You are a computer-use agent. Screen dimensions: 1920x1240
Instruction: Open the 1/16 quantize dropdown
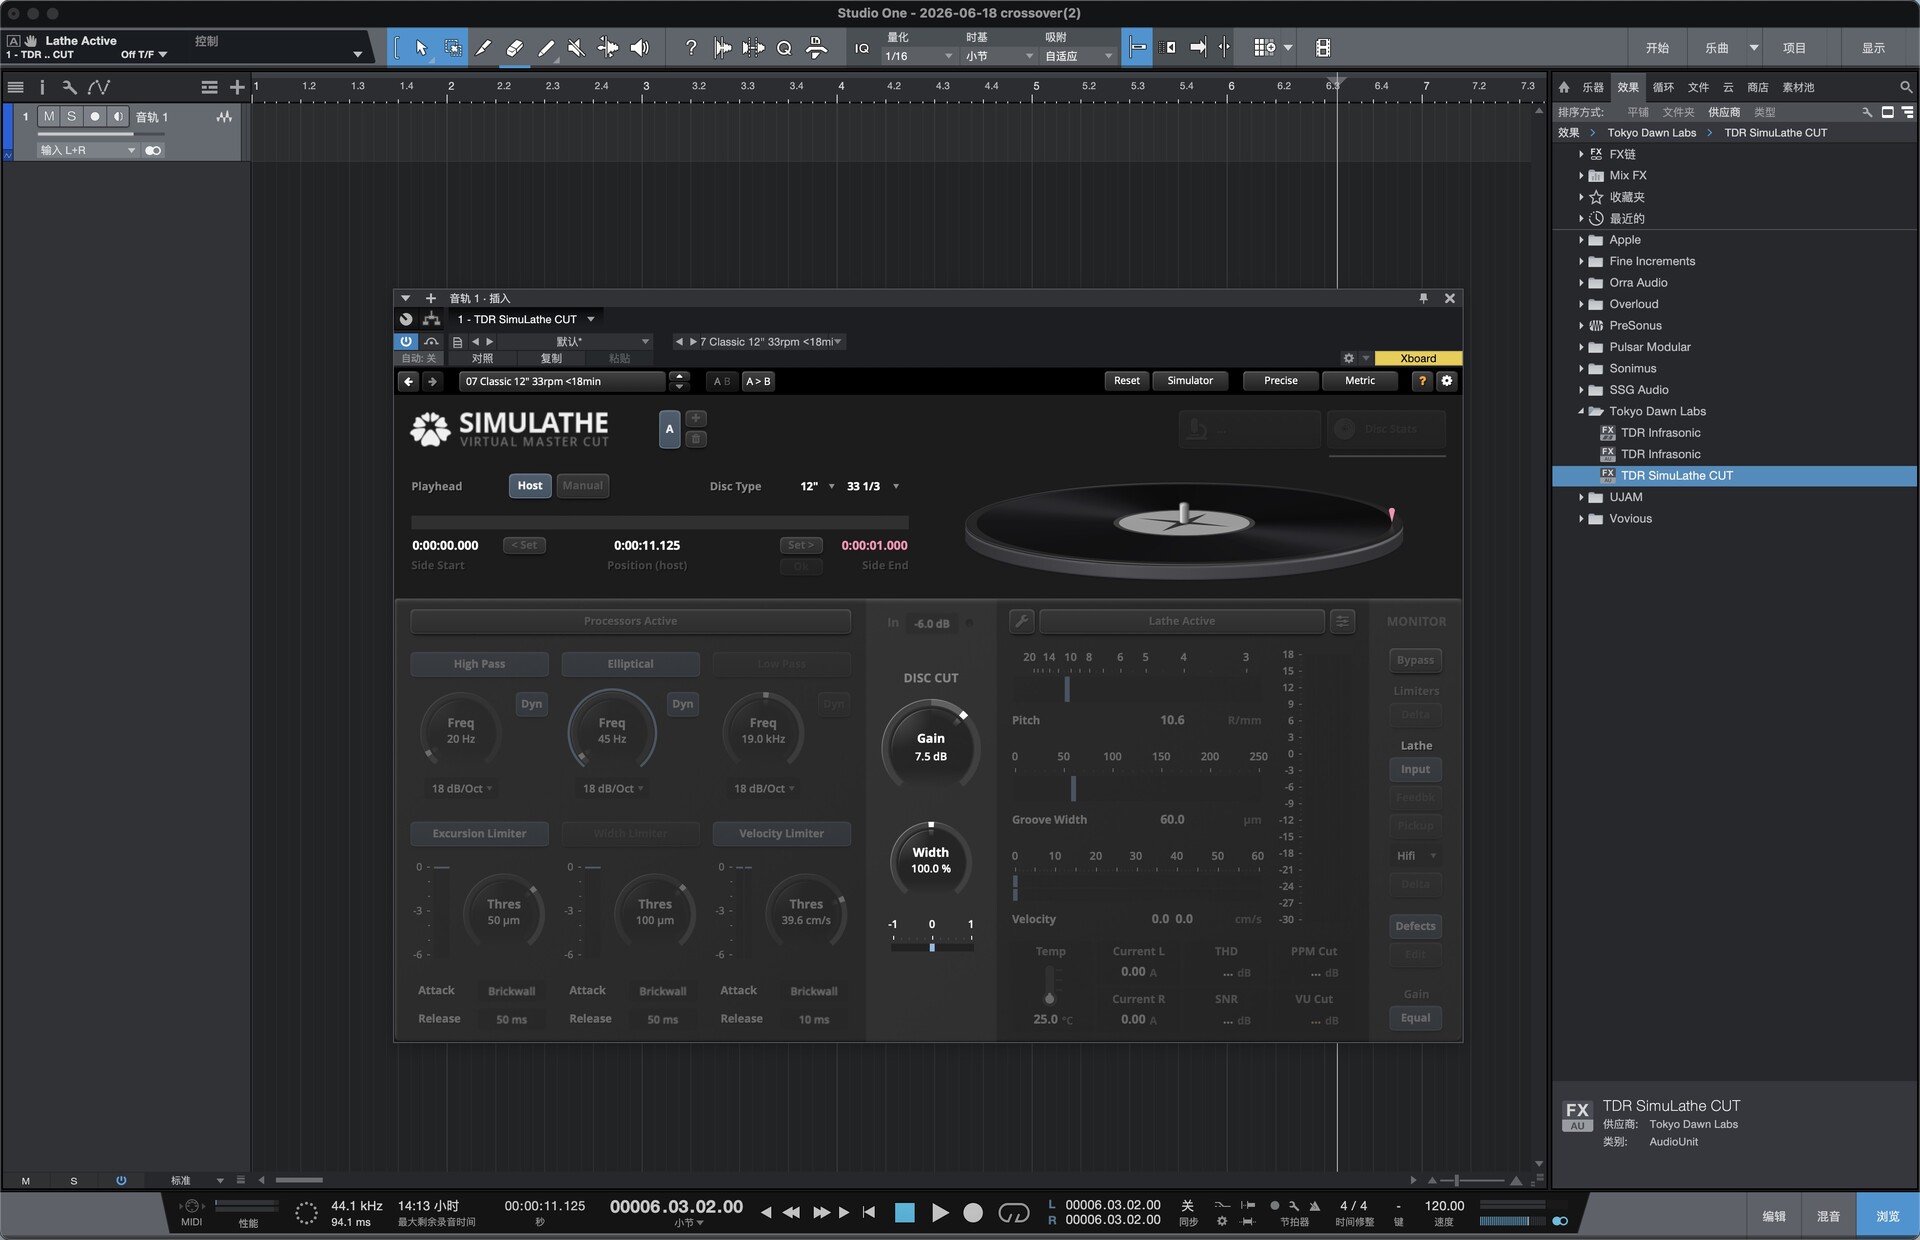coord(919,57)
